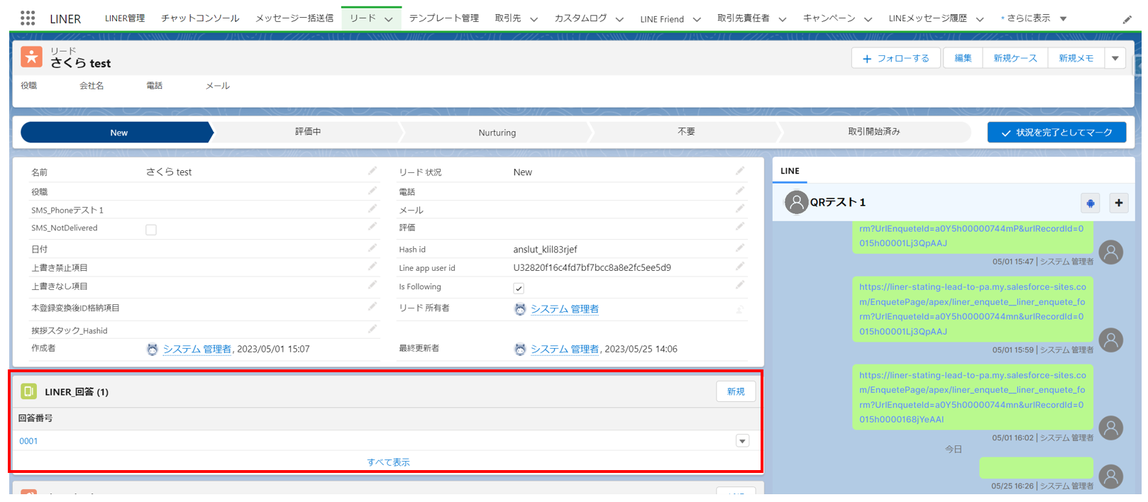Screen dimensions: 1148x502
Task: Edit SMS_NotDelivered using its pencil icon
Action: click(373, 228)
